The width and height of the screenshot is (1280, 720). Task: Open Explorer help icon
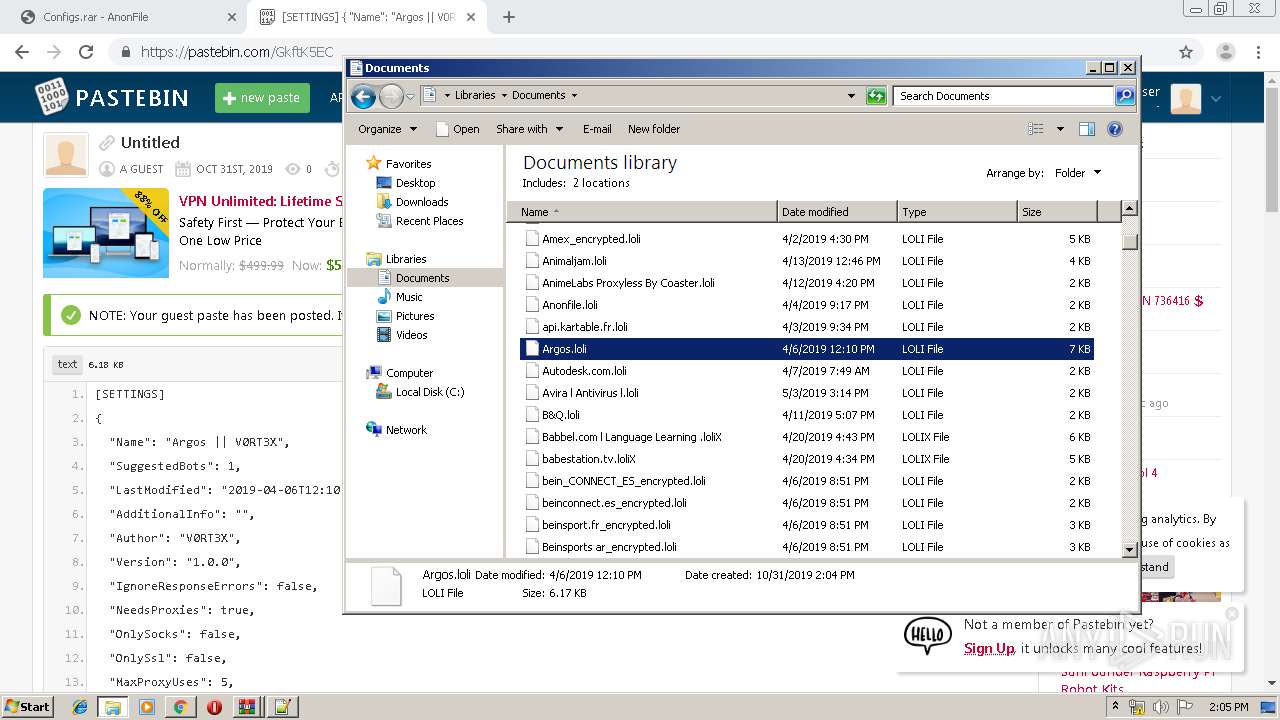click(1115, 129)
